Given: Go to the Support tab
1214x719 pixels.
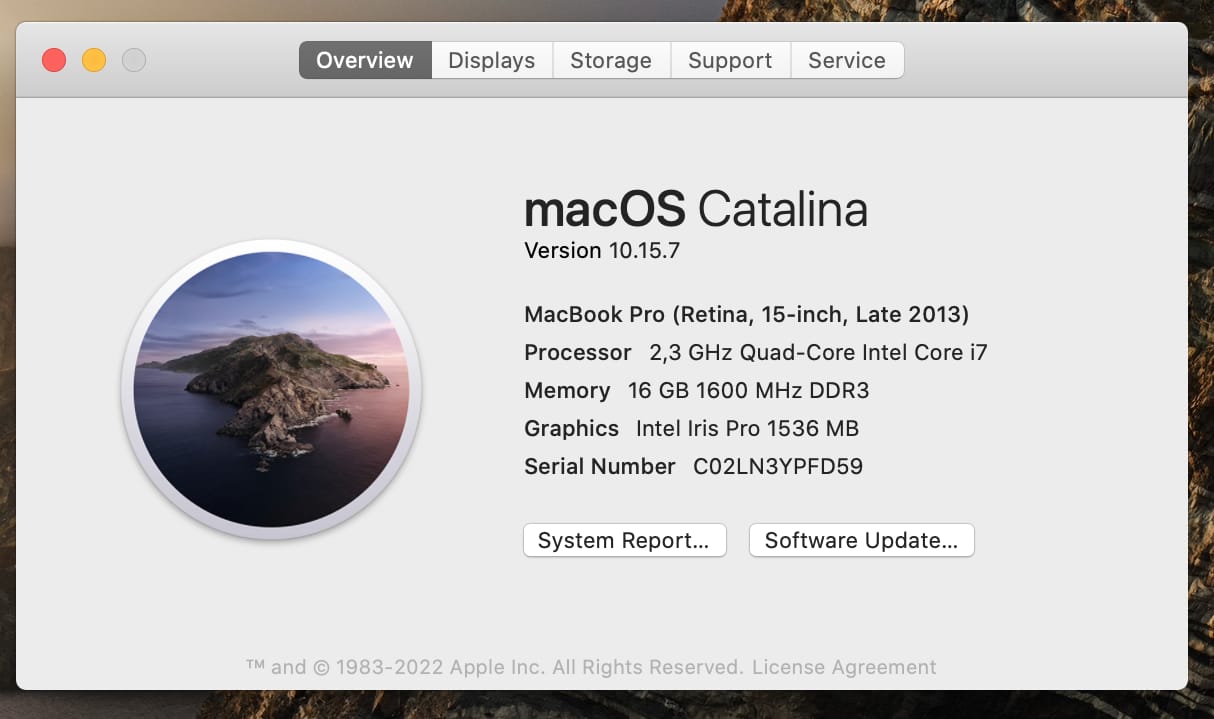Looking at the screenshot, I should click(730, 60).
